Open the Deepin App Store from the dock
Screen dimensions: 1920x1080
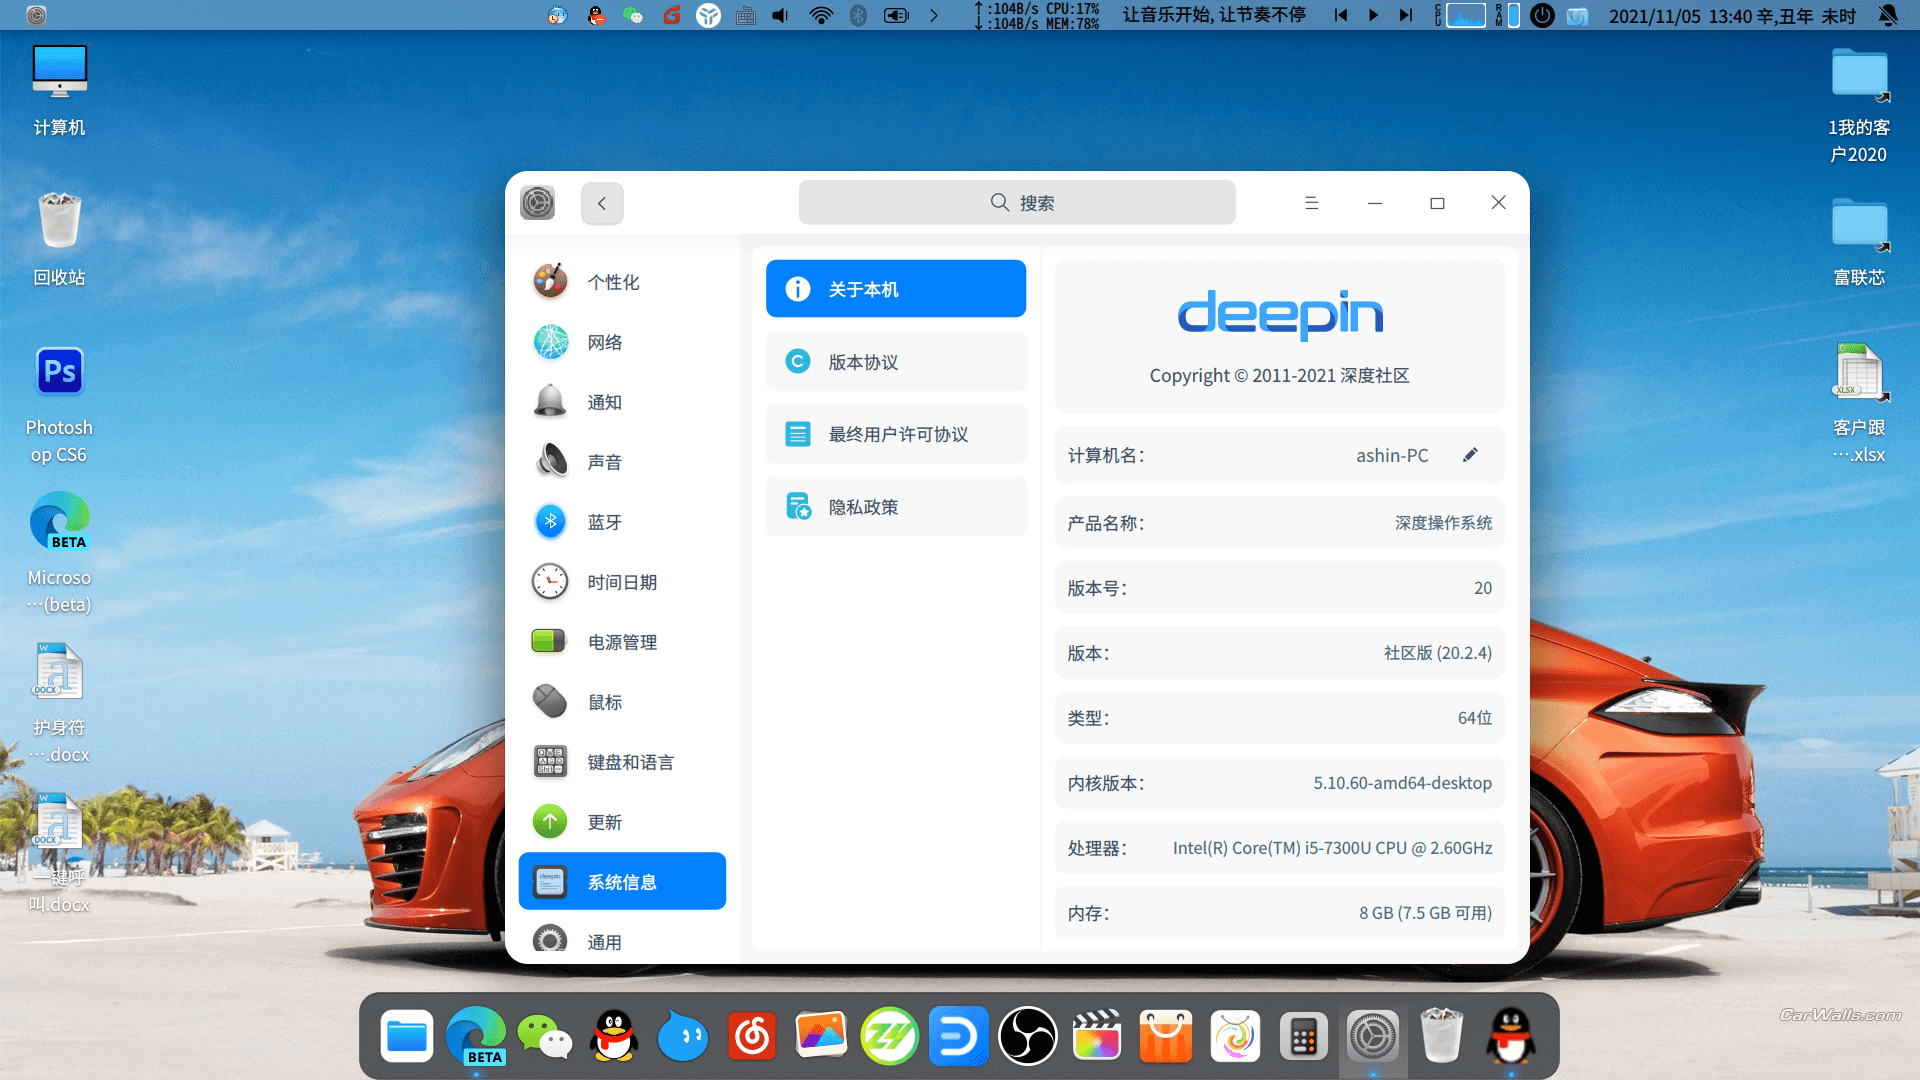1166,1036
